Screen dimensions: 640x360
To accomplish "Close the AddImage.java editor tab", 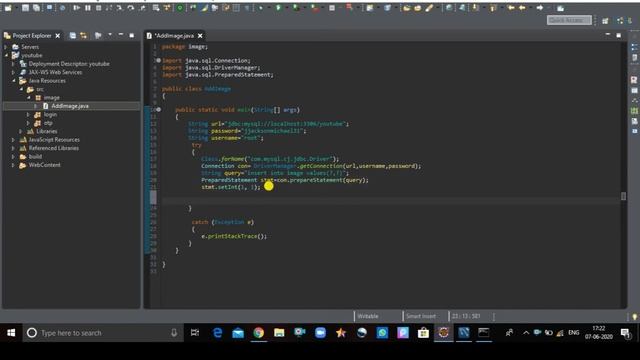I will coord(200,36).
